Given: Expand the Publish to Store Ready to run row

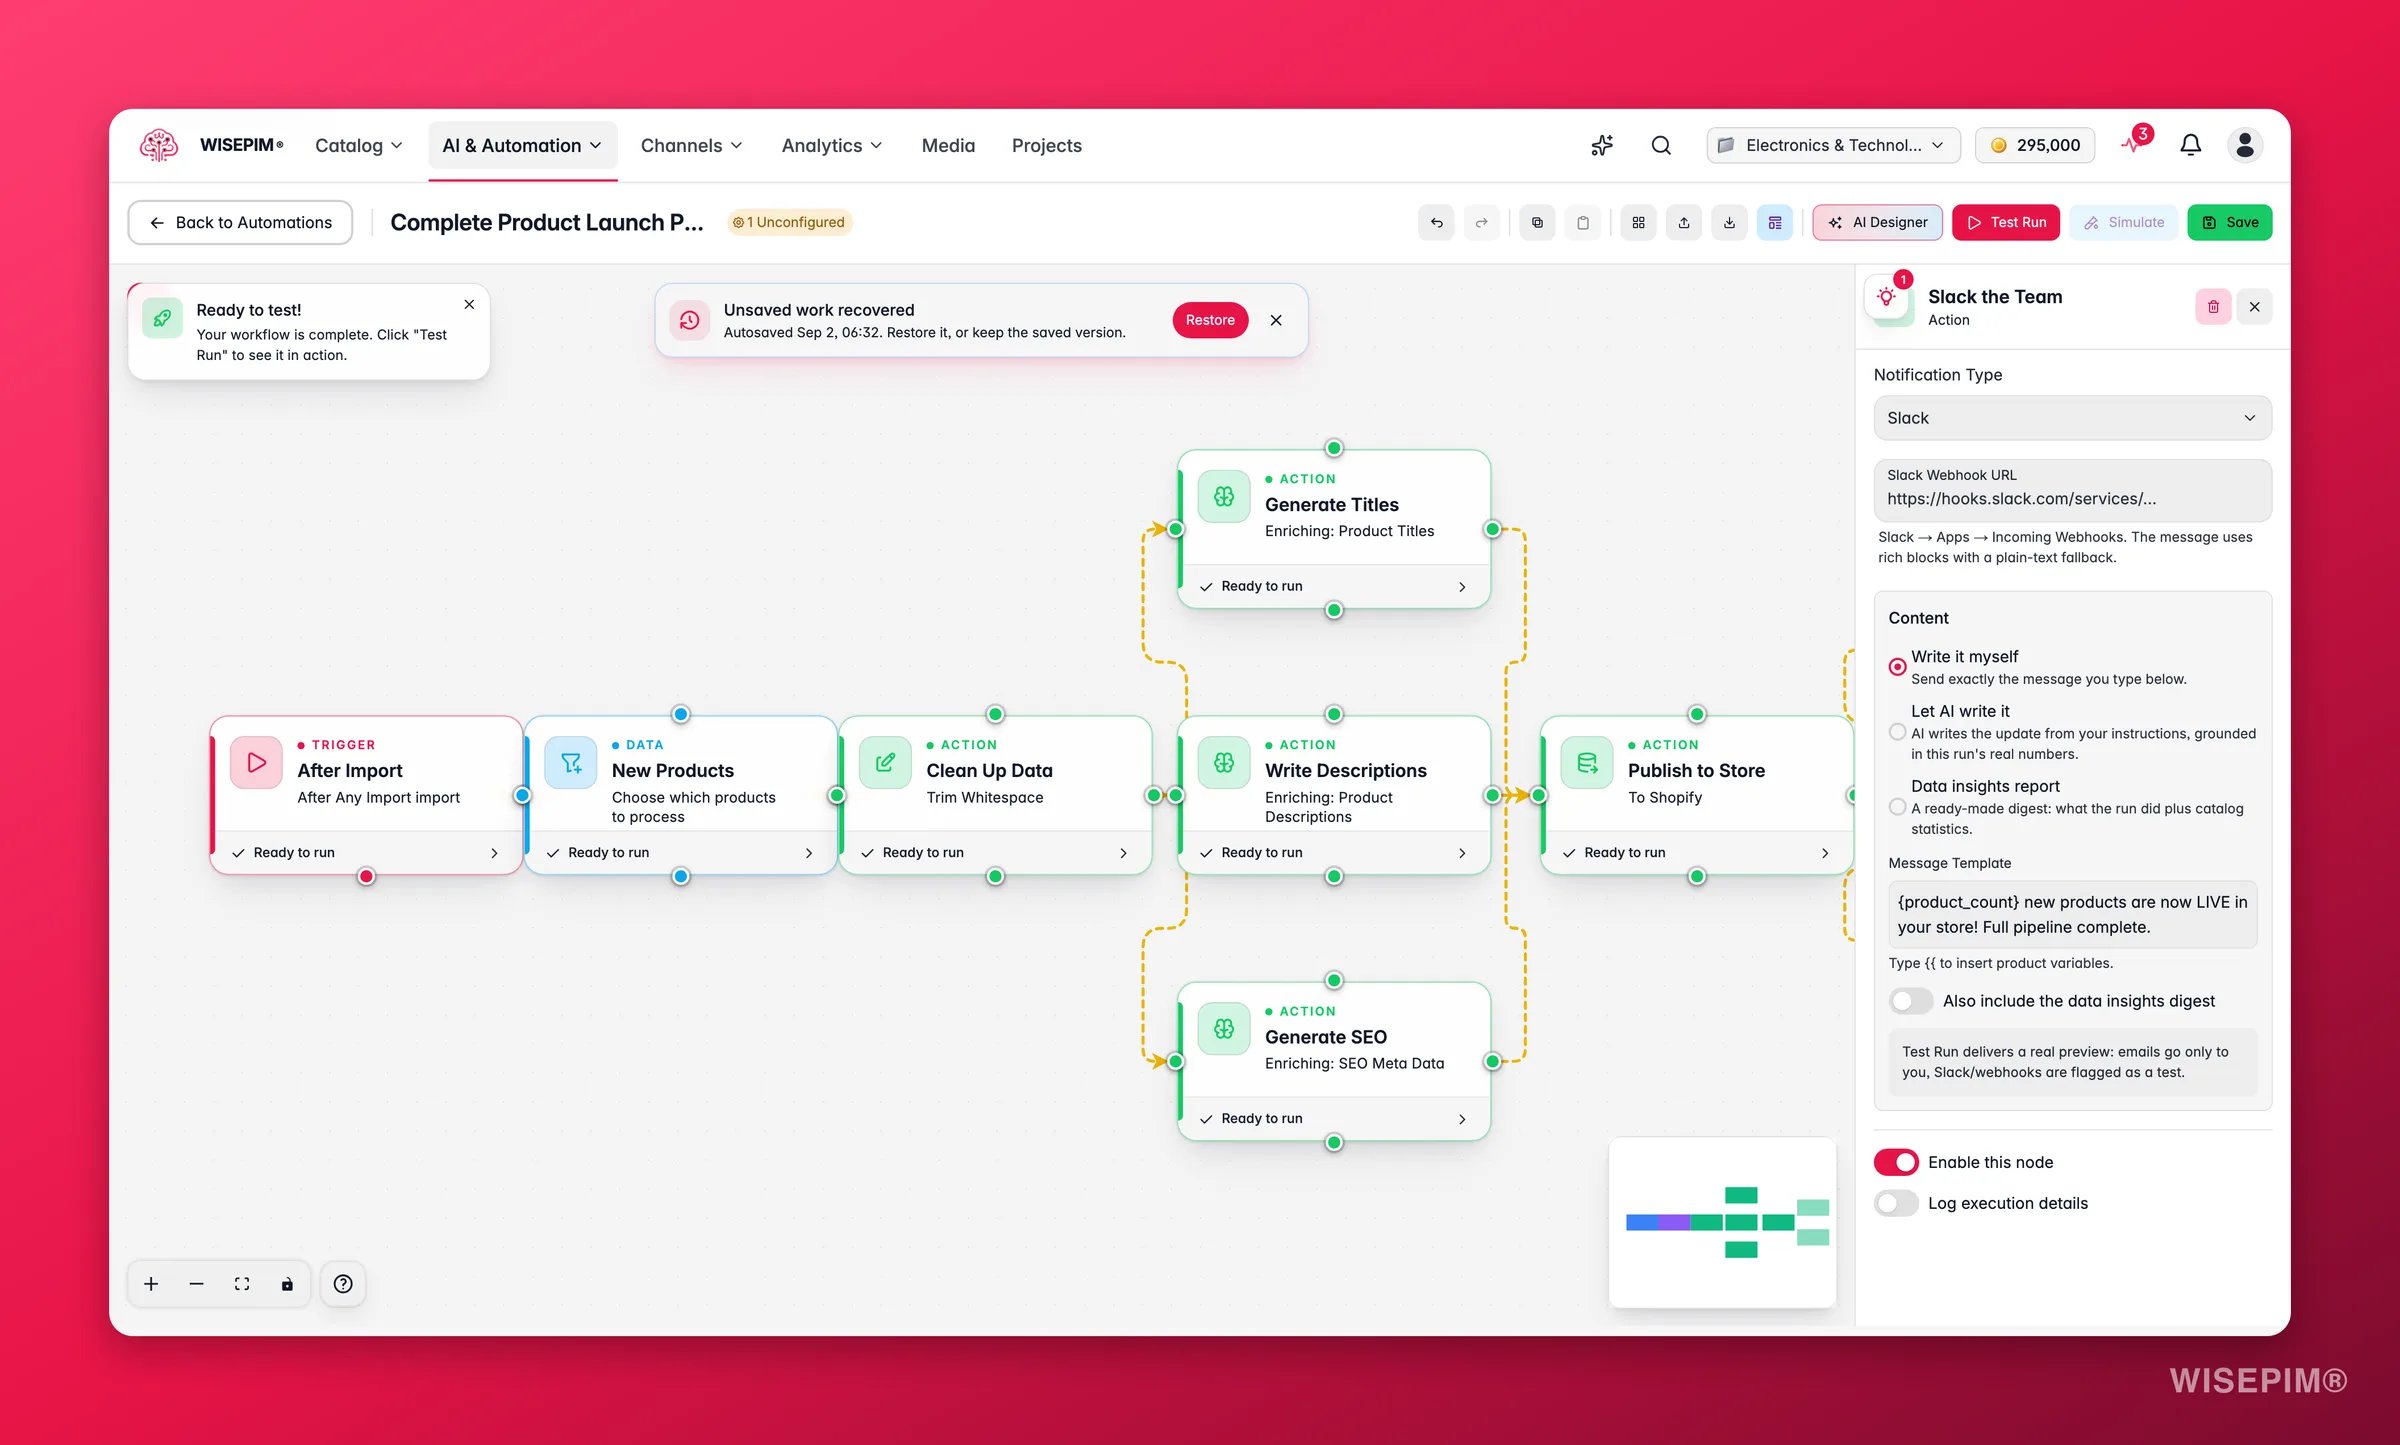Looking at the screenshot, I should [1696, 853].
